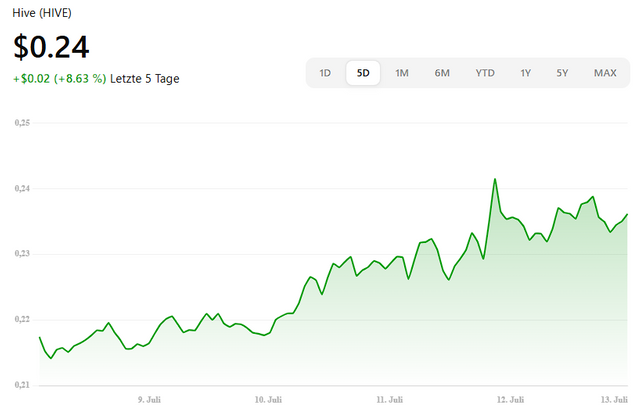
Task: Click the 11. Juli date label
Action: [389, 399]
